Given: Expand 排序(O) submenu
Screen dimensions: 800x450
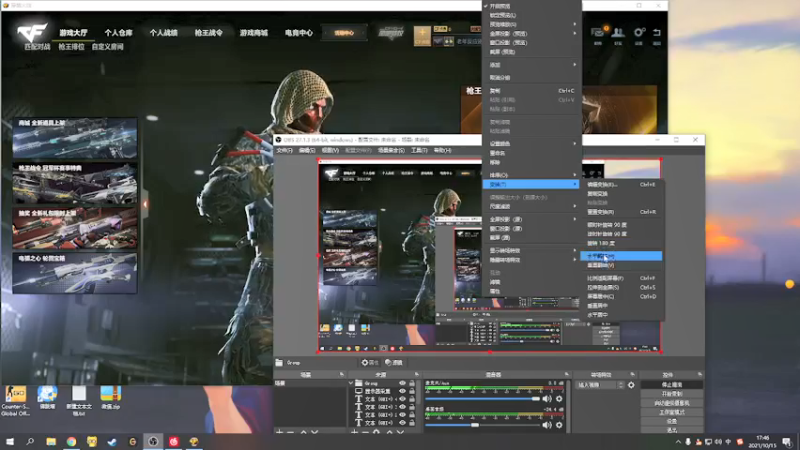Looking at the screenshot, I should [x=531, y=175].
